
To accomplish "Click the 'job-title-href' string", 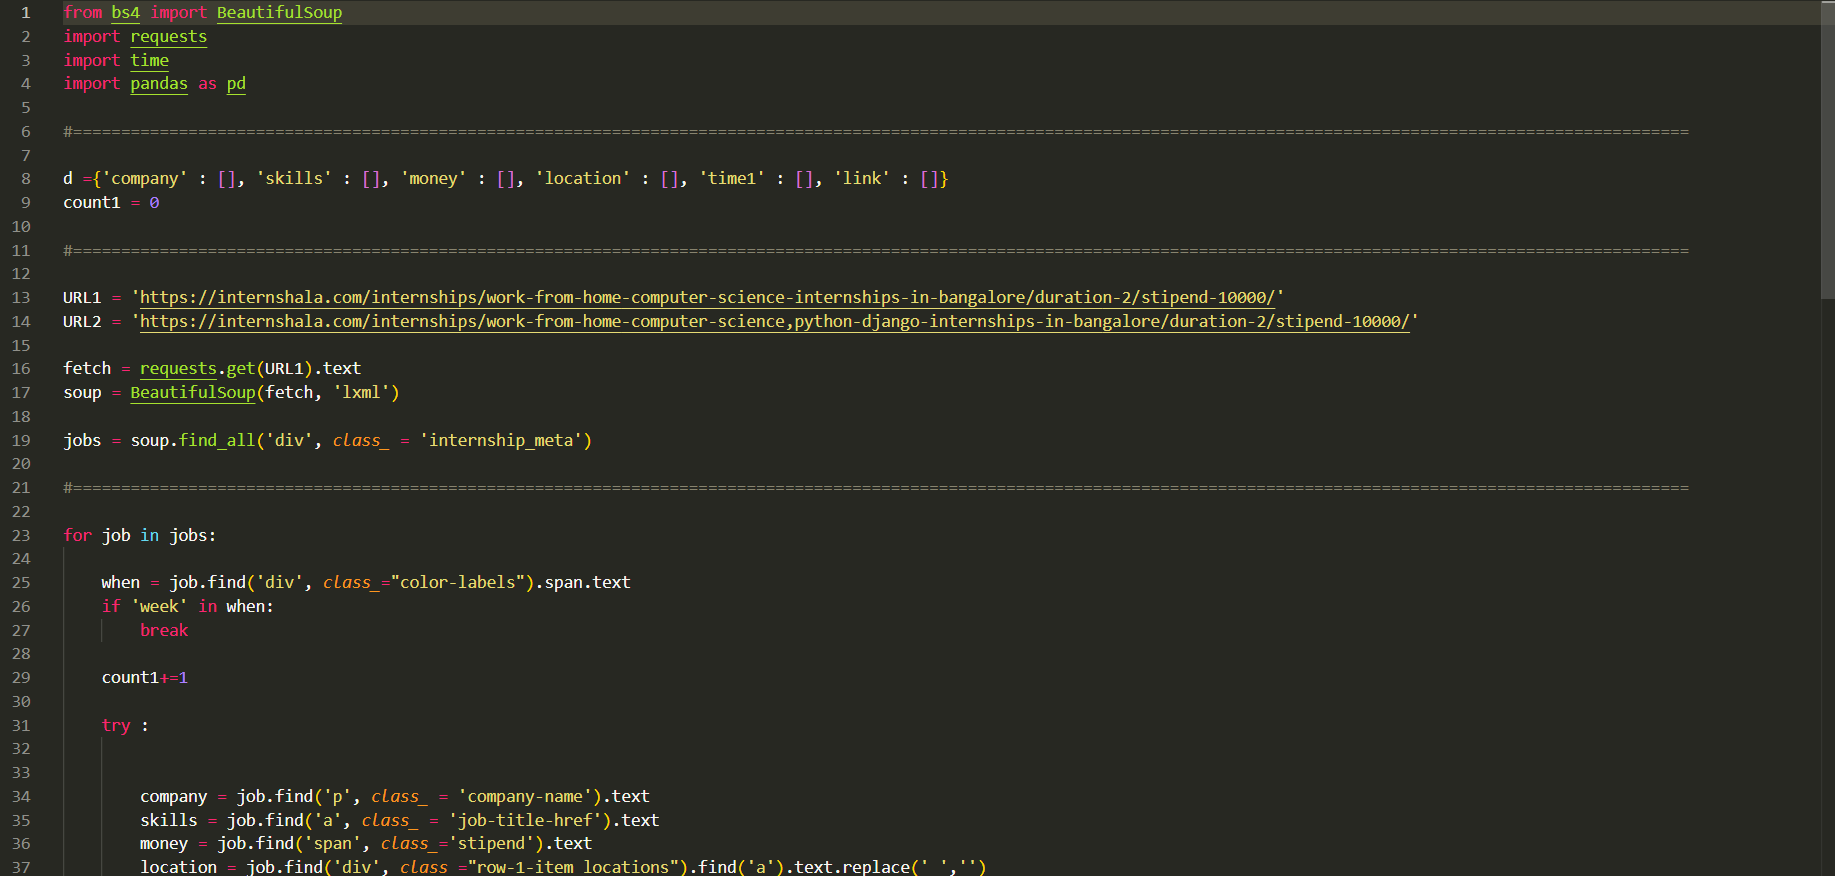I will click(530, 820).
